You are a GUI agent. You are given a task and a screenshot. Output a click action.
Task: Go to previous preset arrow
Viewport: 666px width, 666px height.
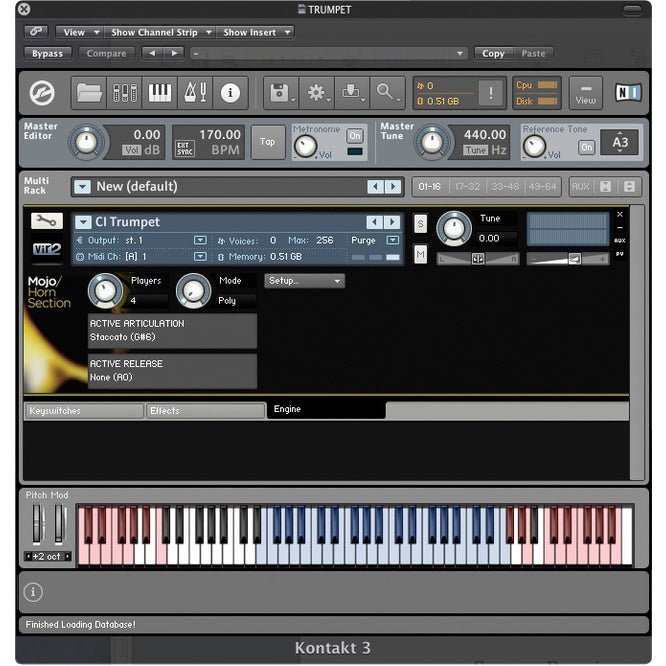(152, 54)
